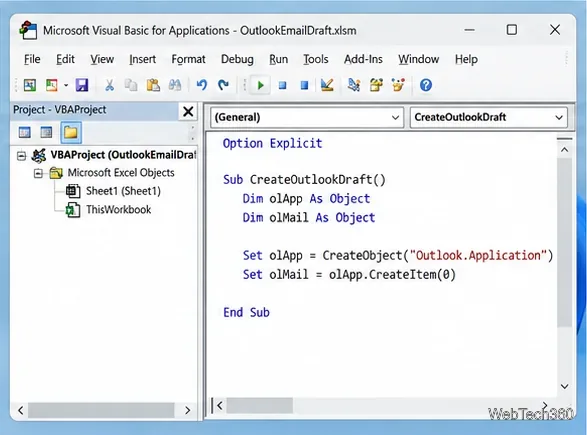Run the macro with the green play button
The height and width of the screenshot is (435, 587).
(x=261, y=85)
